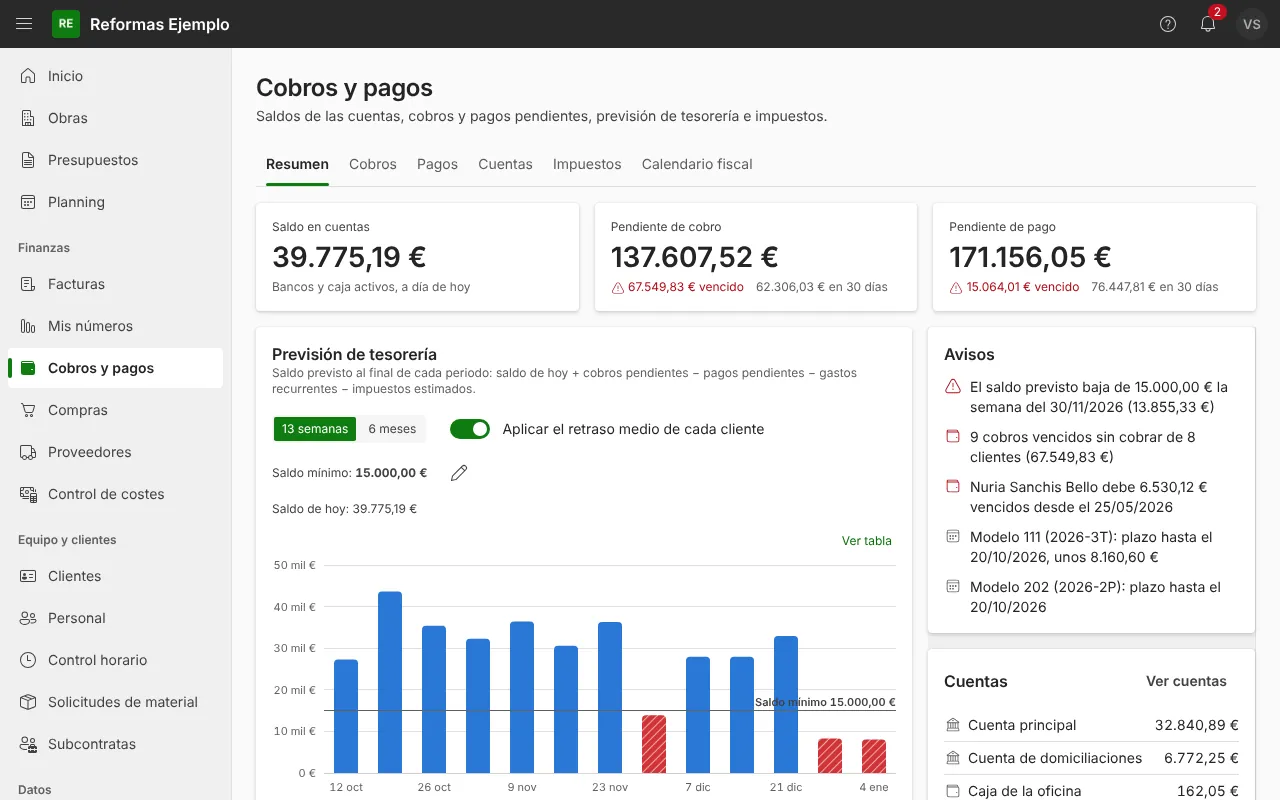Open Solicitudes de material in the sidebar
Viewport: 1280px width, 800px height.
coord(115,702)
